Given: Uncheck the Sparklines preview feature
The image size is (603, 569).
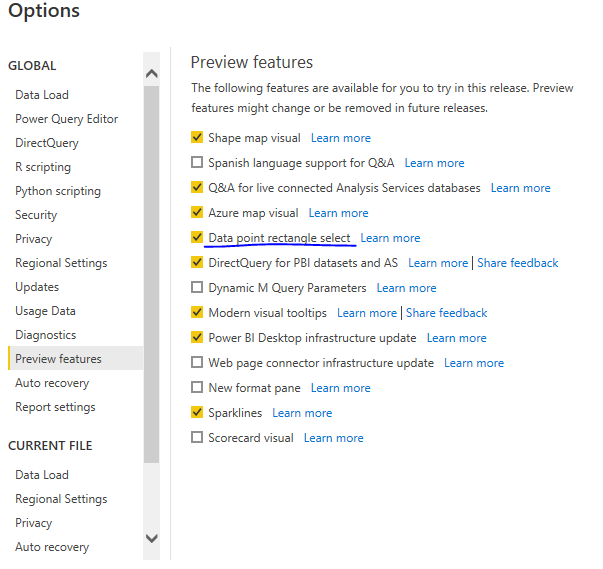Looking at the screenshot, I should (x=197, y=412).
